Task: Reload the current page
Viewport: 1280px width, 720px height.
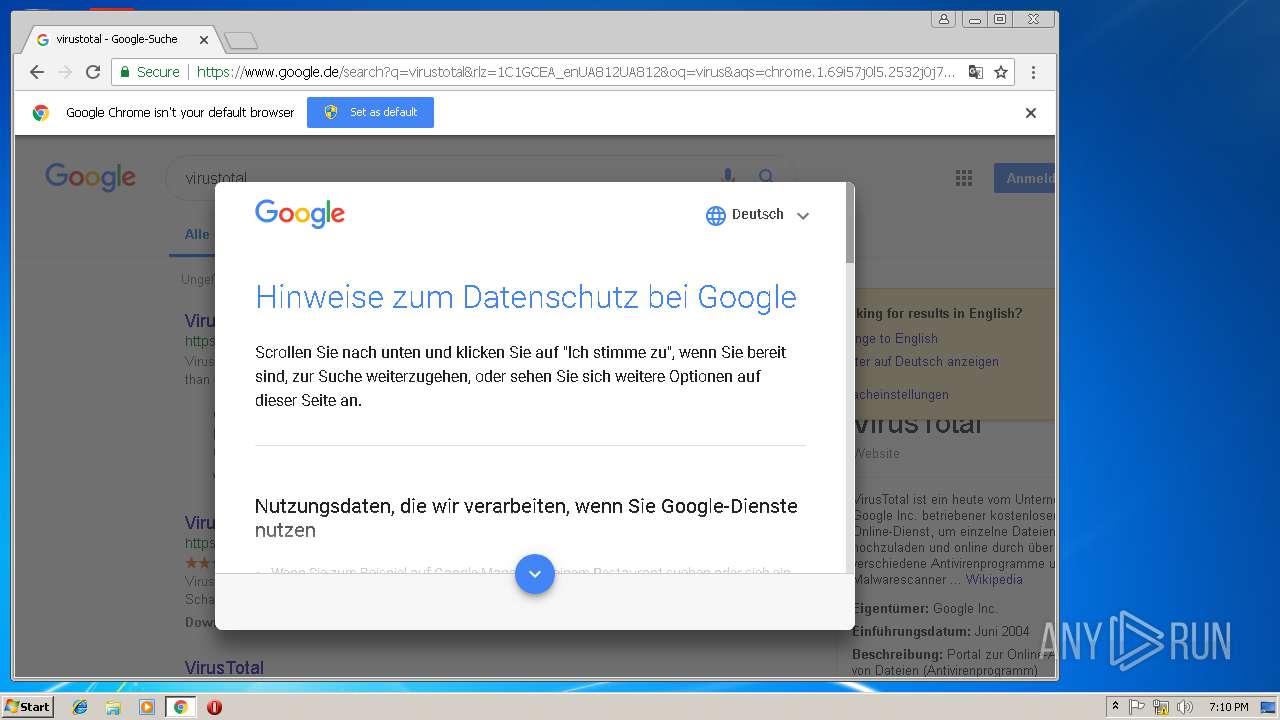Action: pyautogui.click(x=93, y=72)
